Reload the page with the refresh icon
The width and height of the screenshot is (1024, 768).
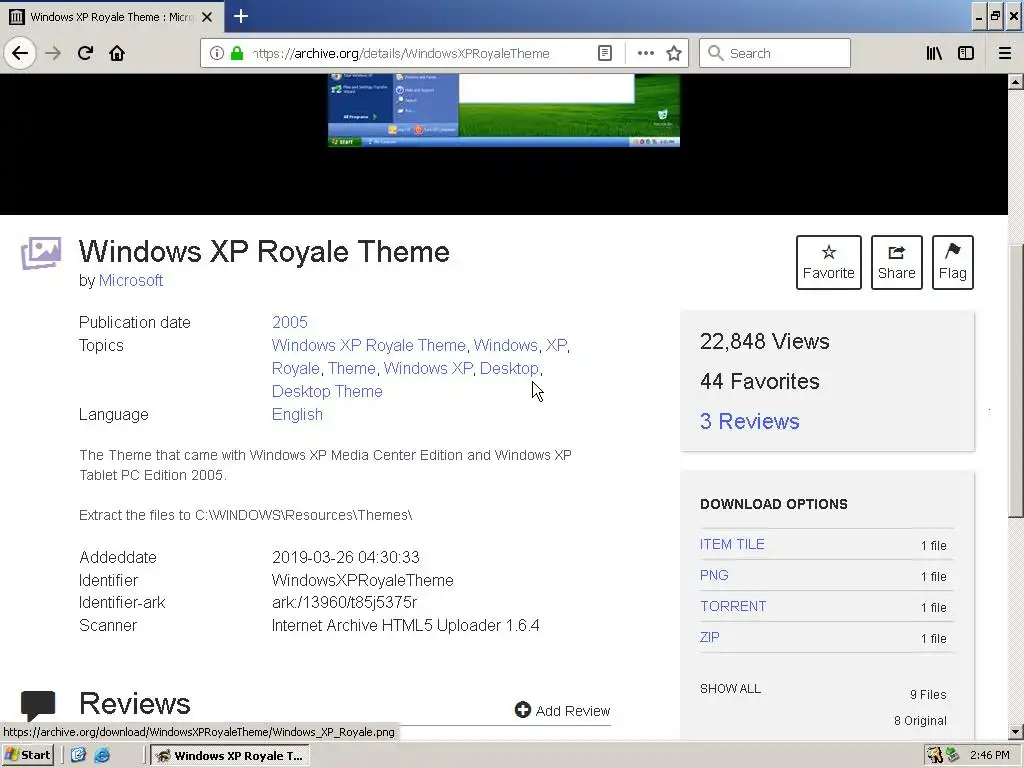(x=85, y=53)
